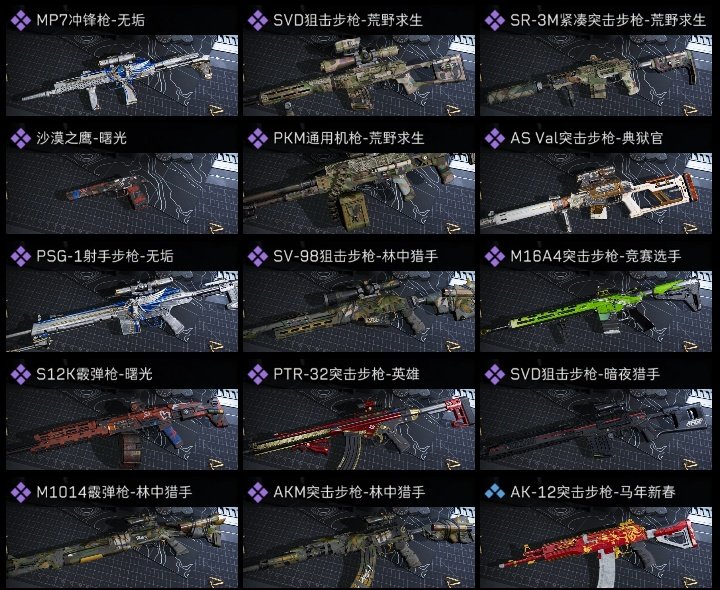
Task: Click purple rarity icon beside AS Val突击步枪-典狱官
Action: click(x=495, y=139)
